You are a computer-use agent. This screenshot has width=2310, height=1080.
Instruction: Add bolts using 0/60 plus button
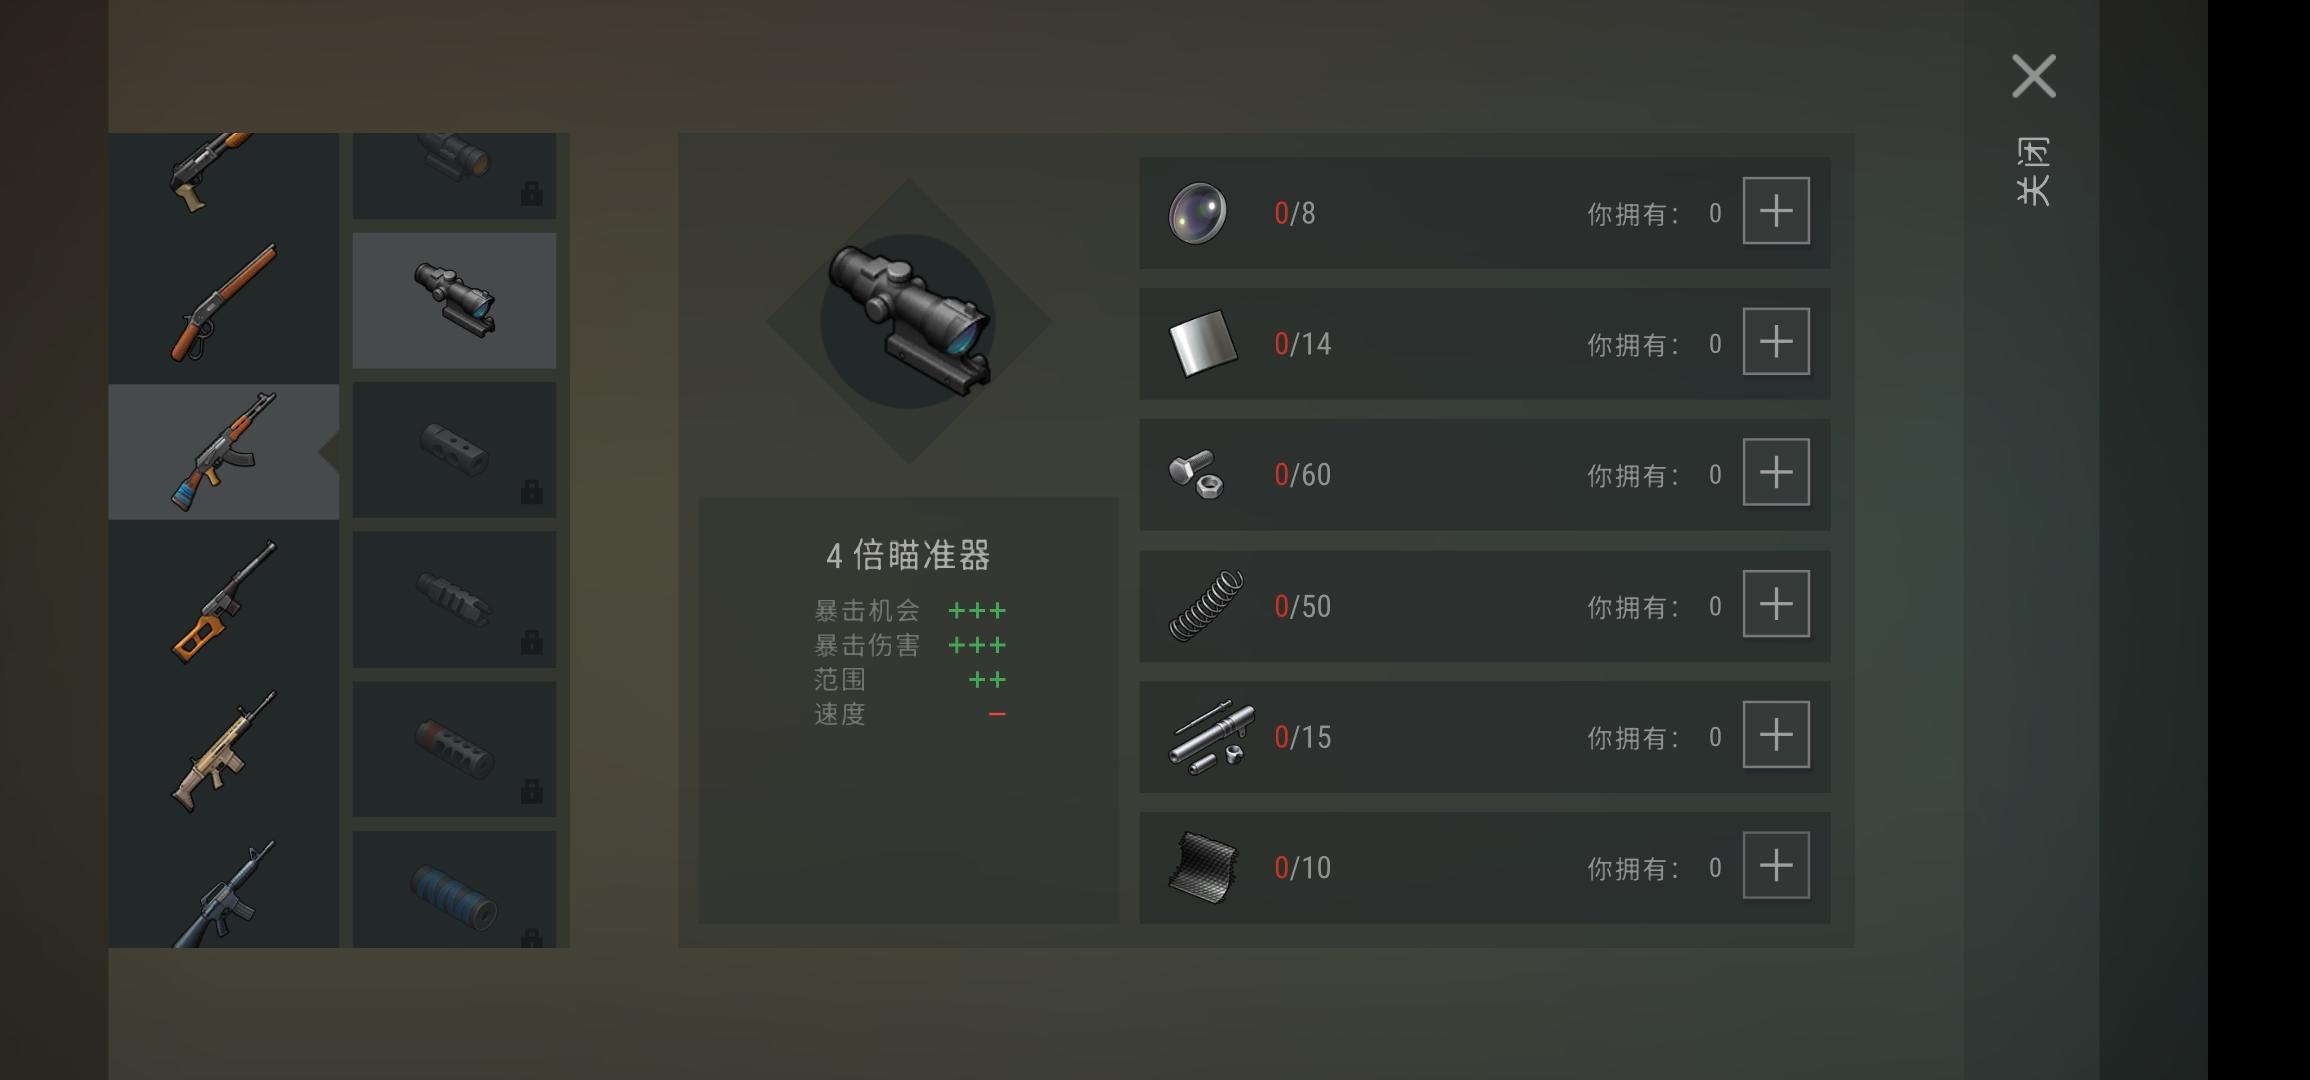pyautogui.click(x=1776, y=472)
